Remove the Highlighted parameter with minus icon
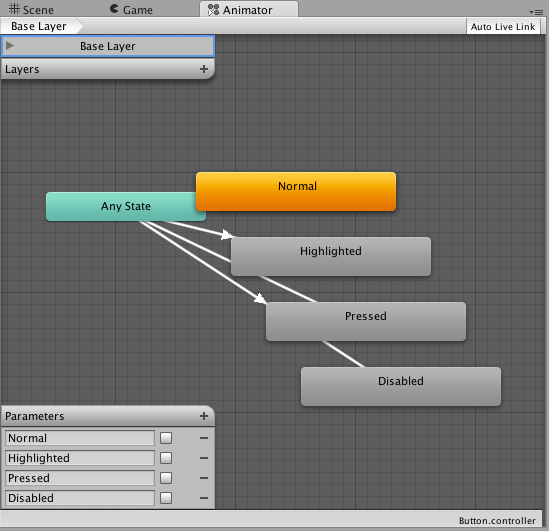Image resolution: width=549 pixels, height=531 pixels. click(204, 458)
